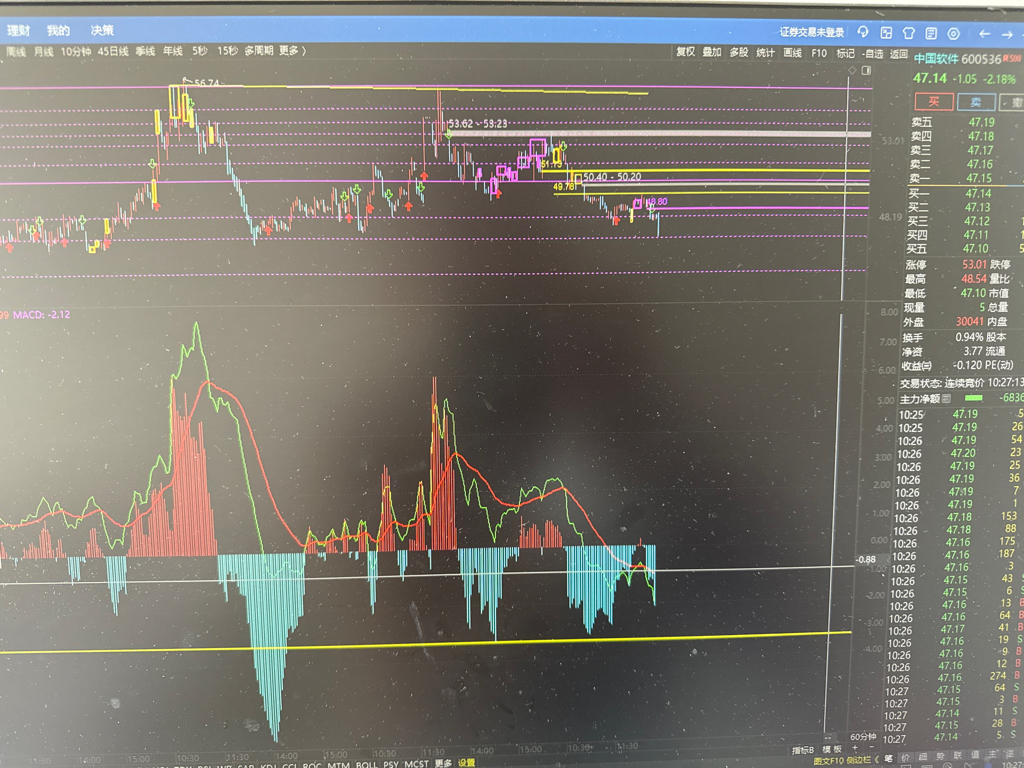Open the 决策 menu
Image resolution: width=1024 pixels, height=768 pixels.
point(102,31)
